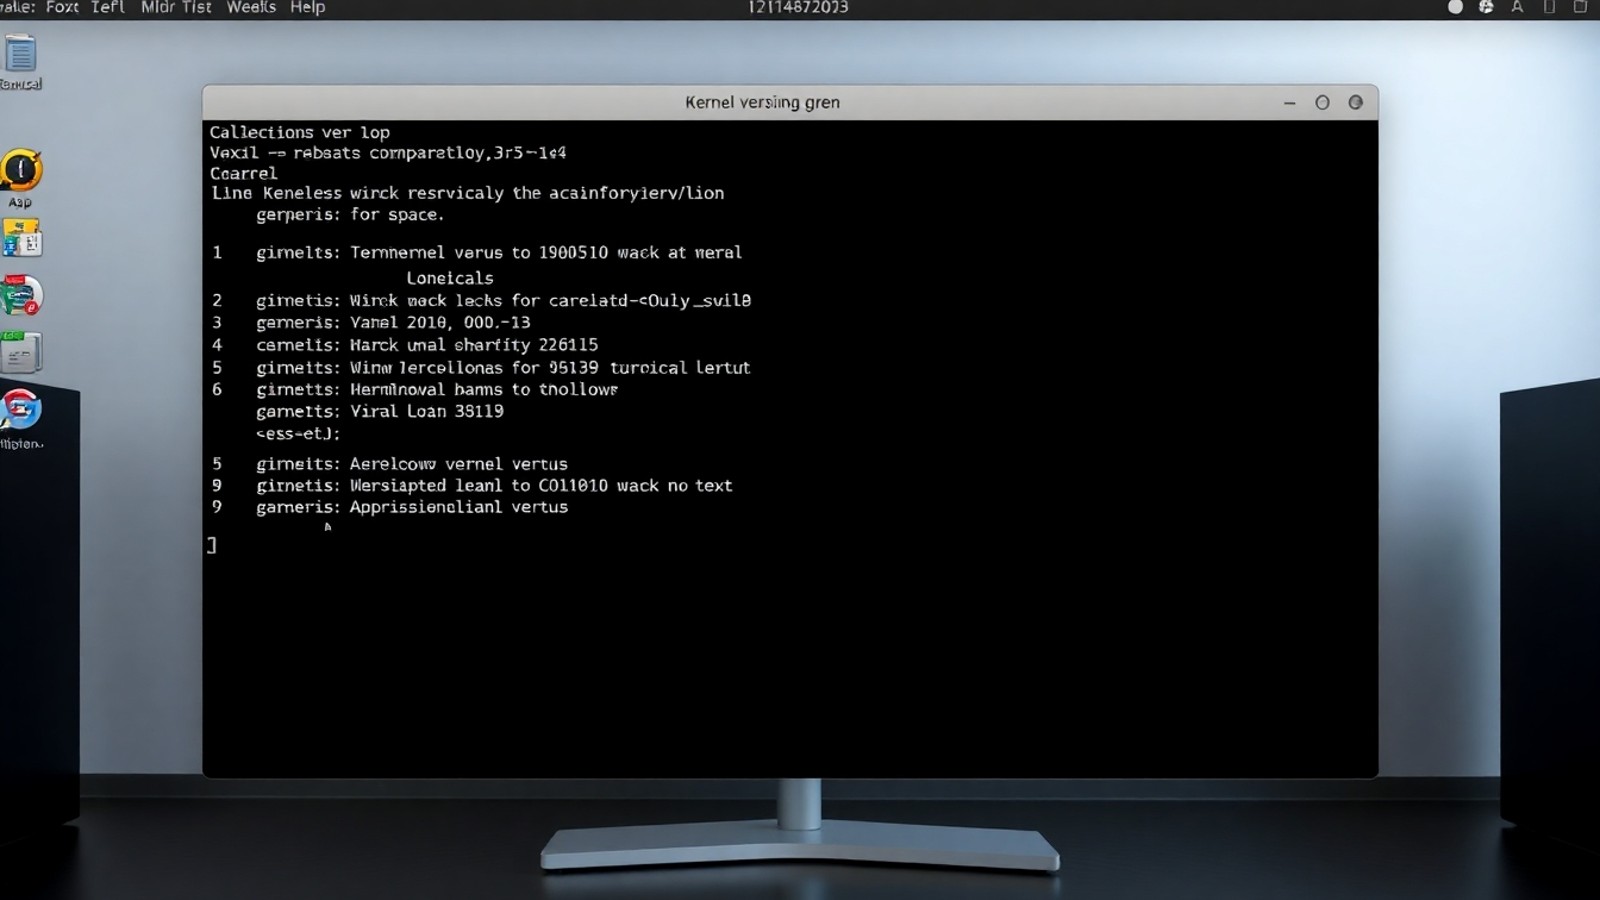1600x900 pixels.
Task: Maximize the Kernel versiing gren window
Action: click(x=1322, y=103)
